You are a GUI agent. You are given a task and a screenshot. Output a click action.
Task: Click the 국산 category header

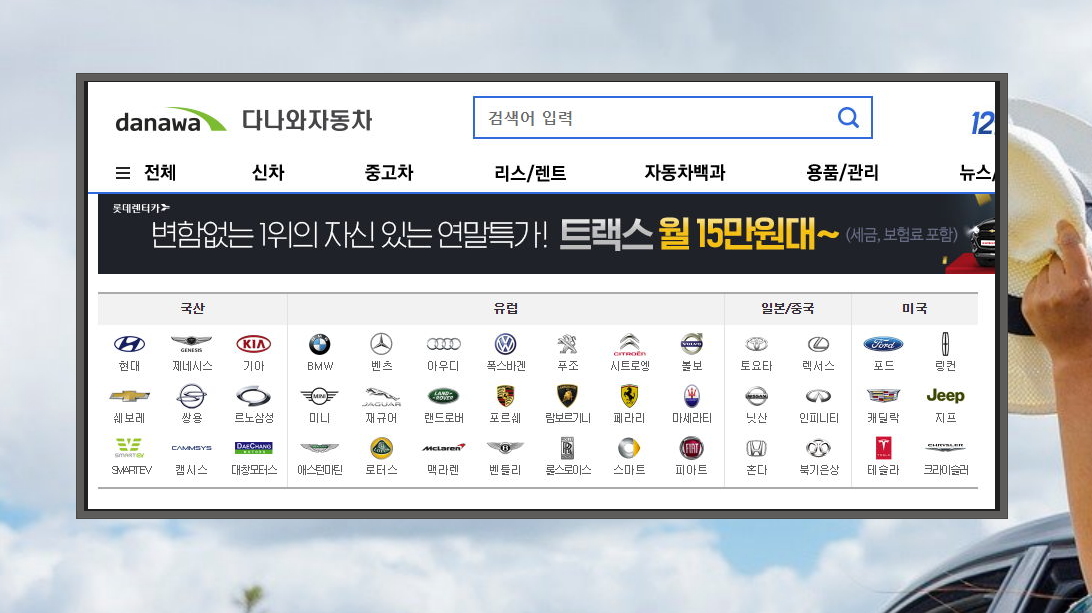(x=192, y=309)
